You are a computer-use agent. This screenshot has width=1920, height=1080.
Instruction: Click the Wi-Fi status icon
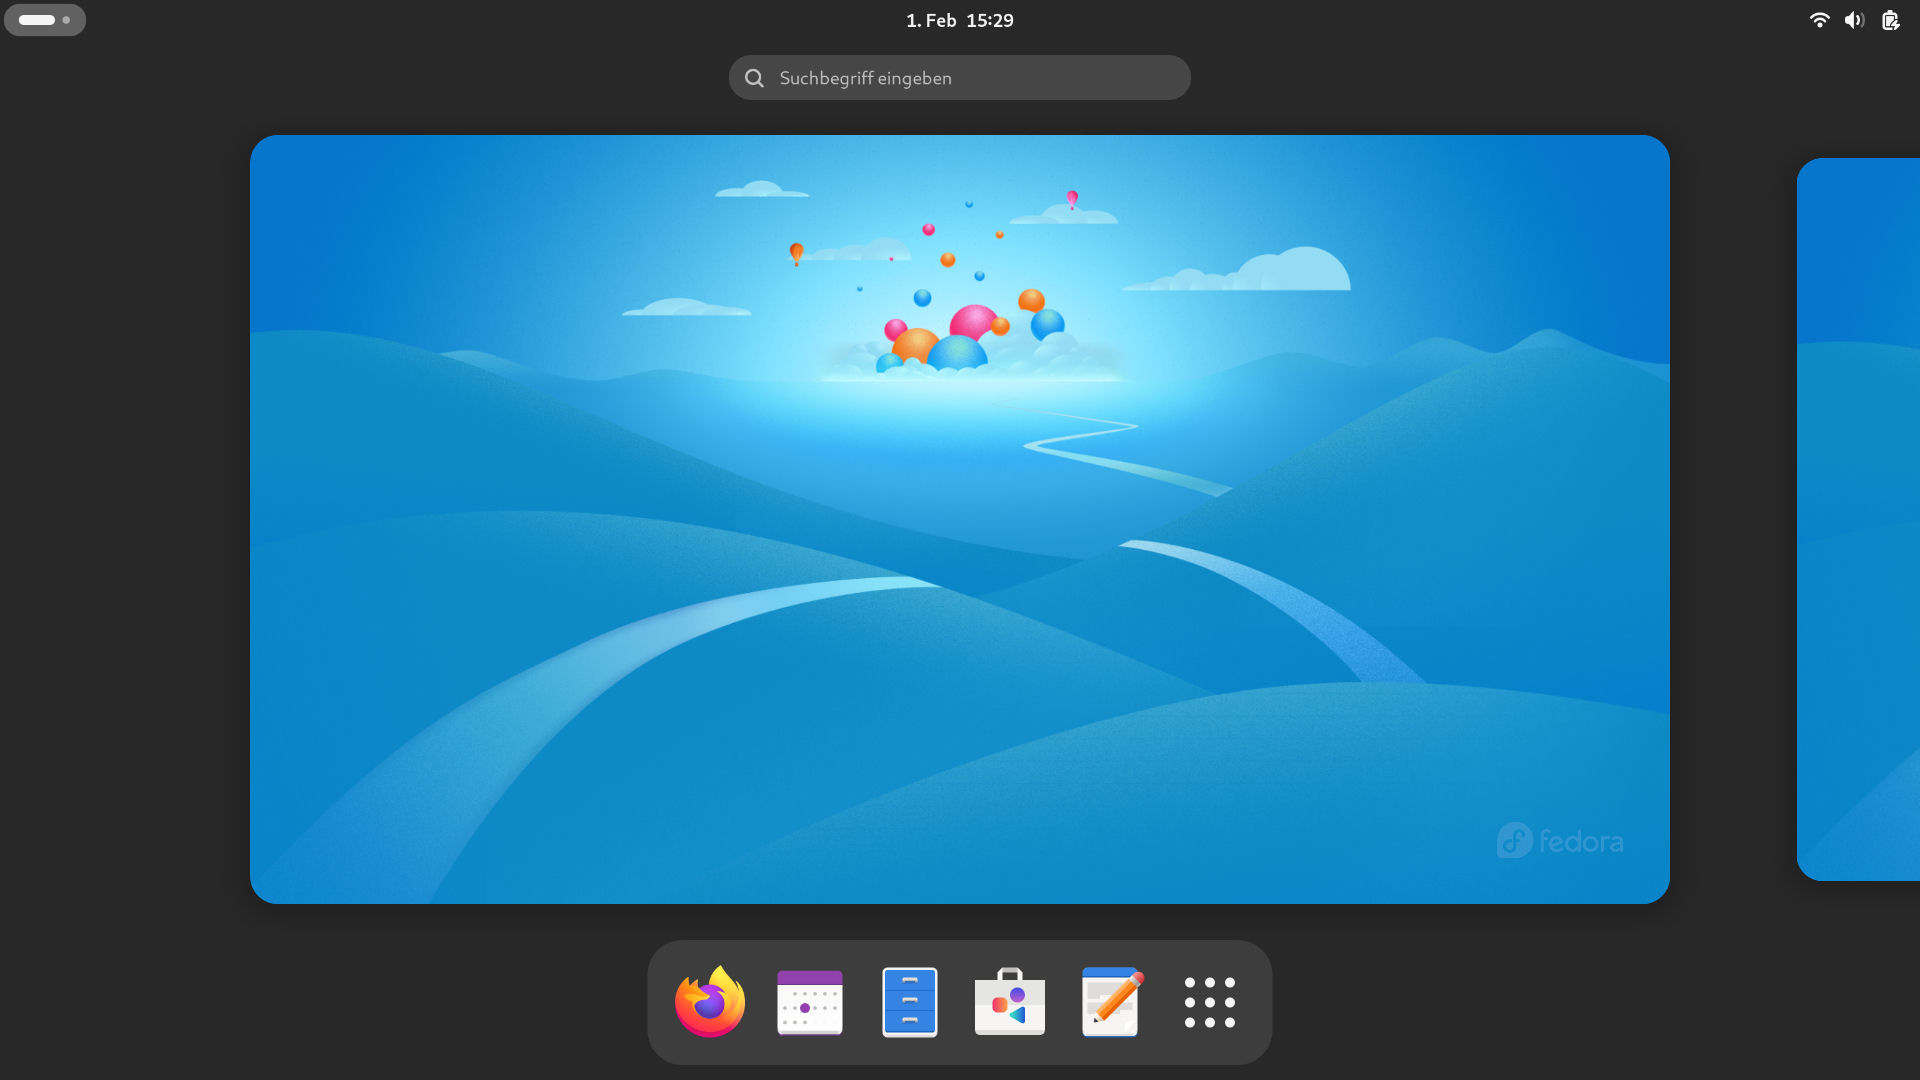pyautogui.click(x=1820, y=20)
